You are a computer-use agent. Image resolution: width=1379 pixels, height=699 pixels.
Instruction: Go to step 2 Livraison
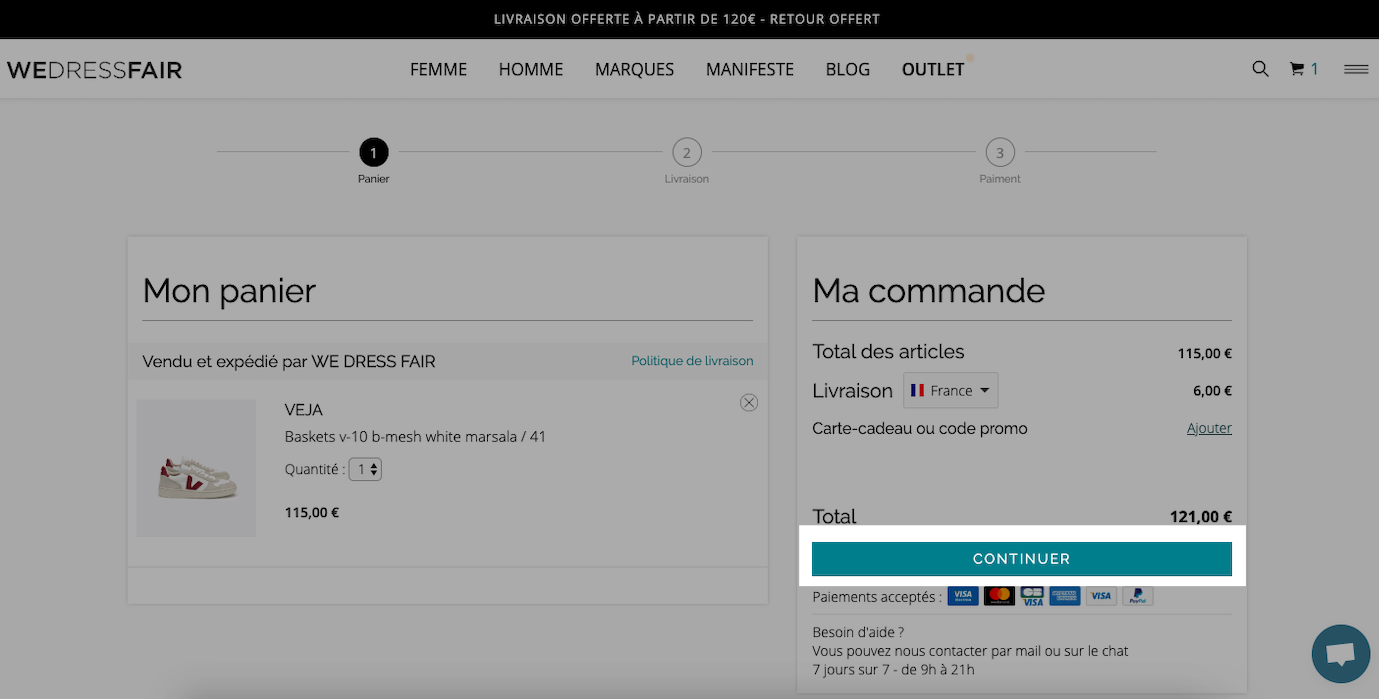[x=686, y=153]
